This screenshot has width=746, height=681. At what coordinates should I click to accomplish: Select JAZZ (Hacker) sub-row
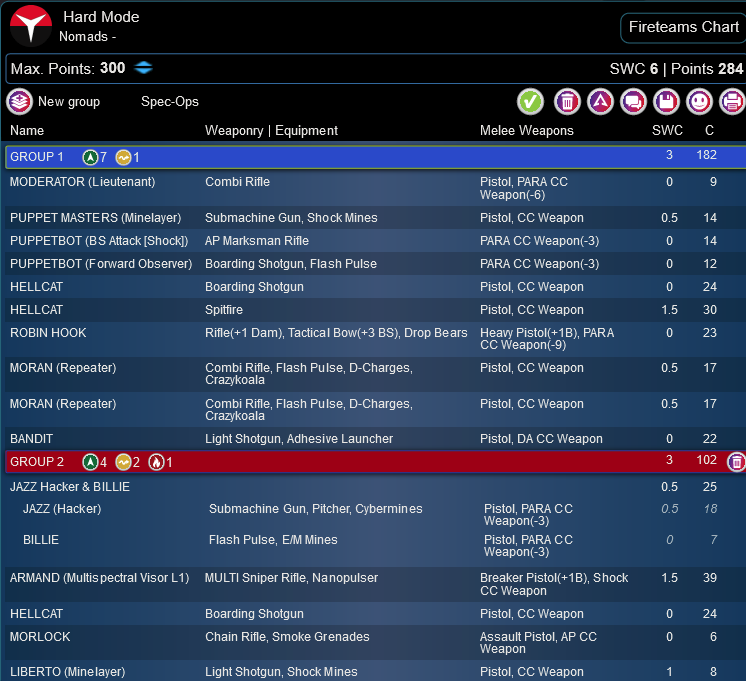tap(375, 514)
